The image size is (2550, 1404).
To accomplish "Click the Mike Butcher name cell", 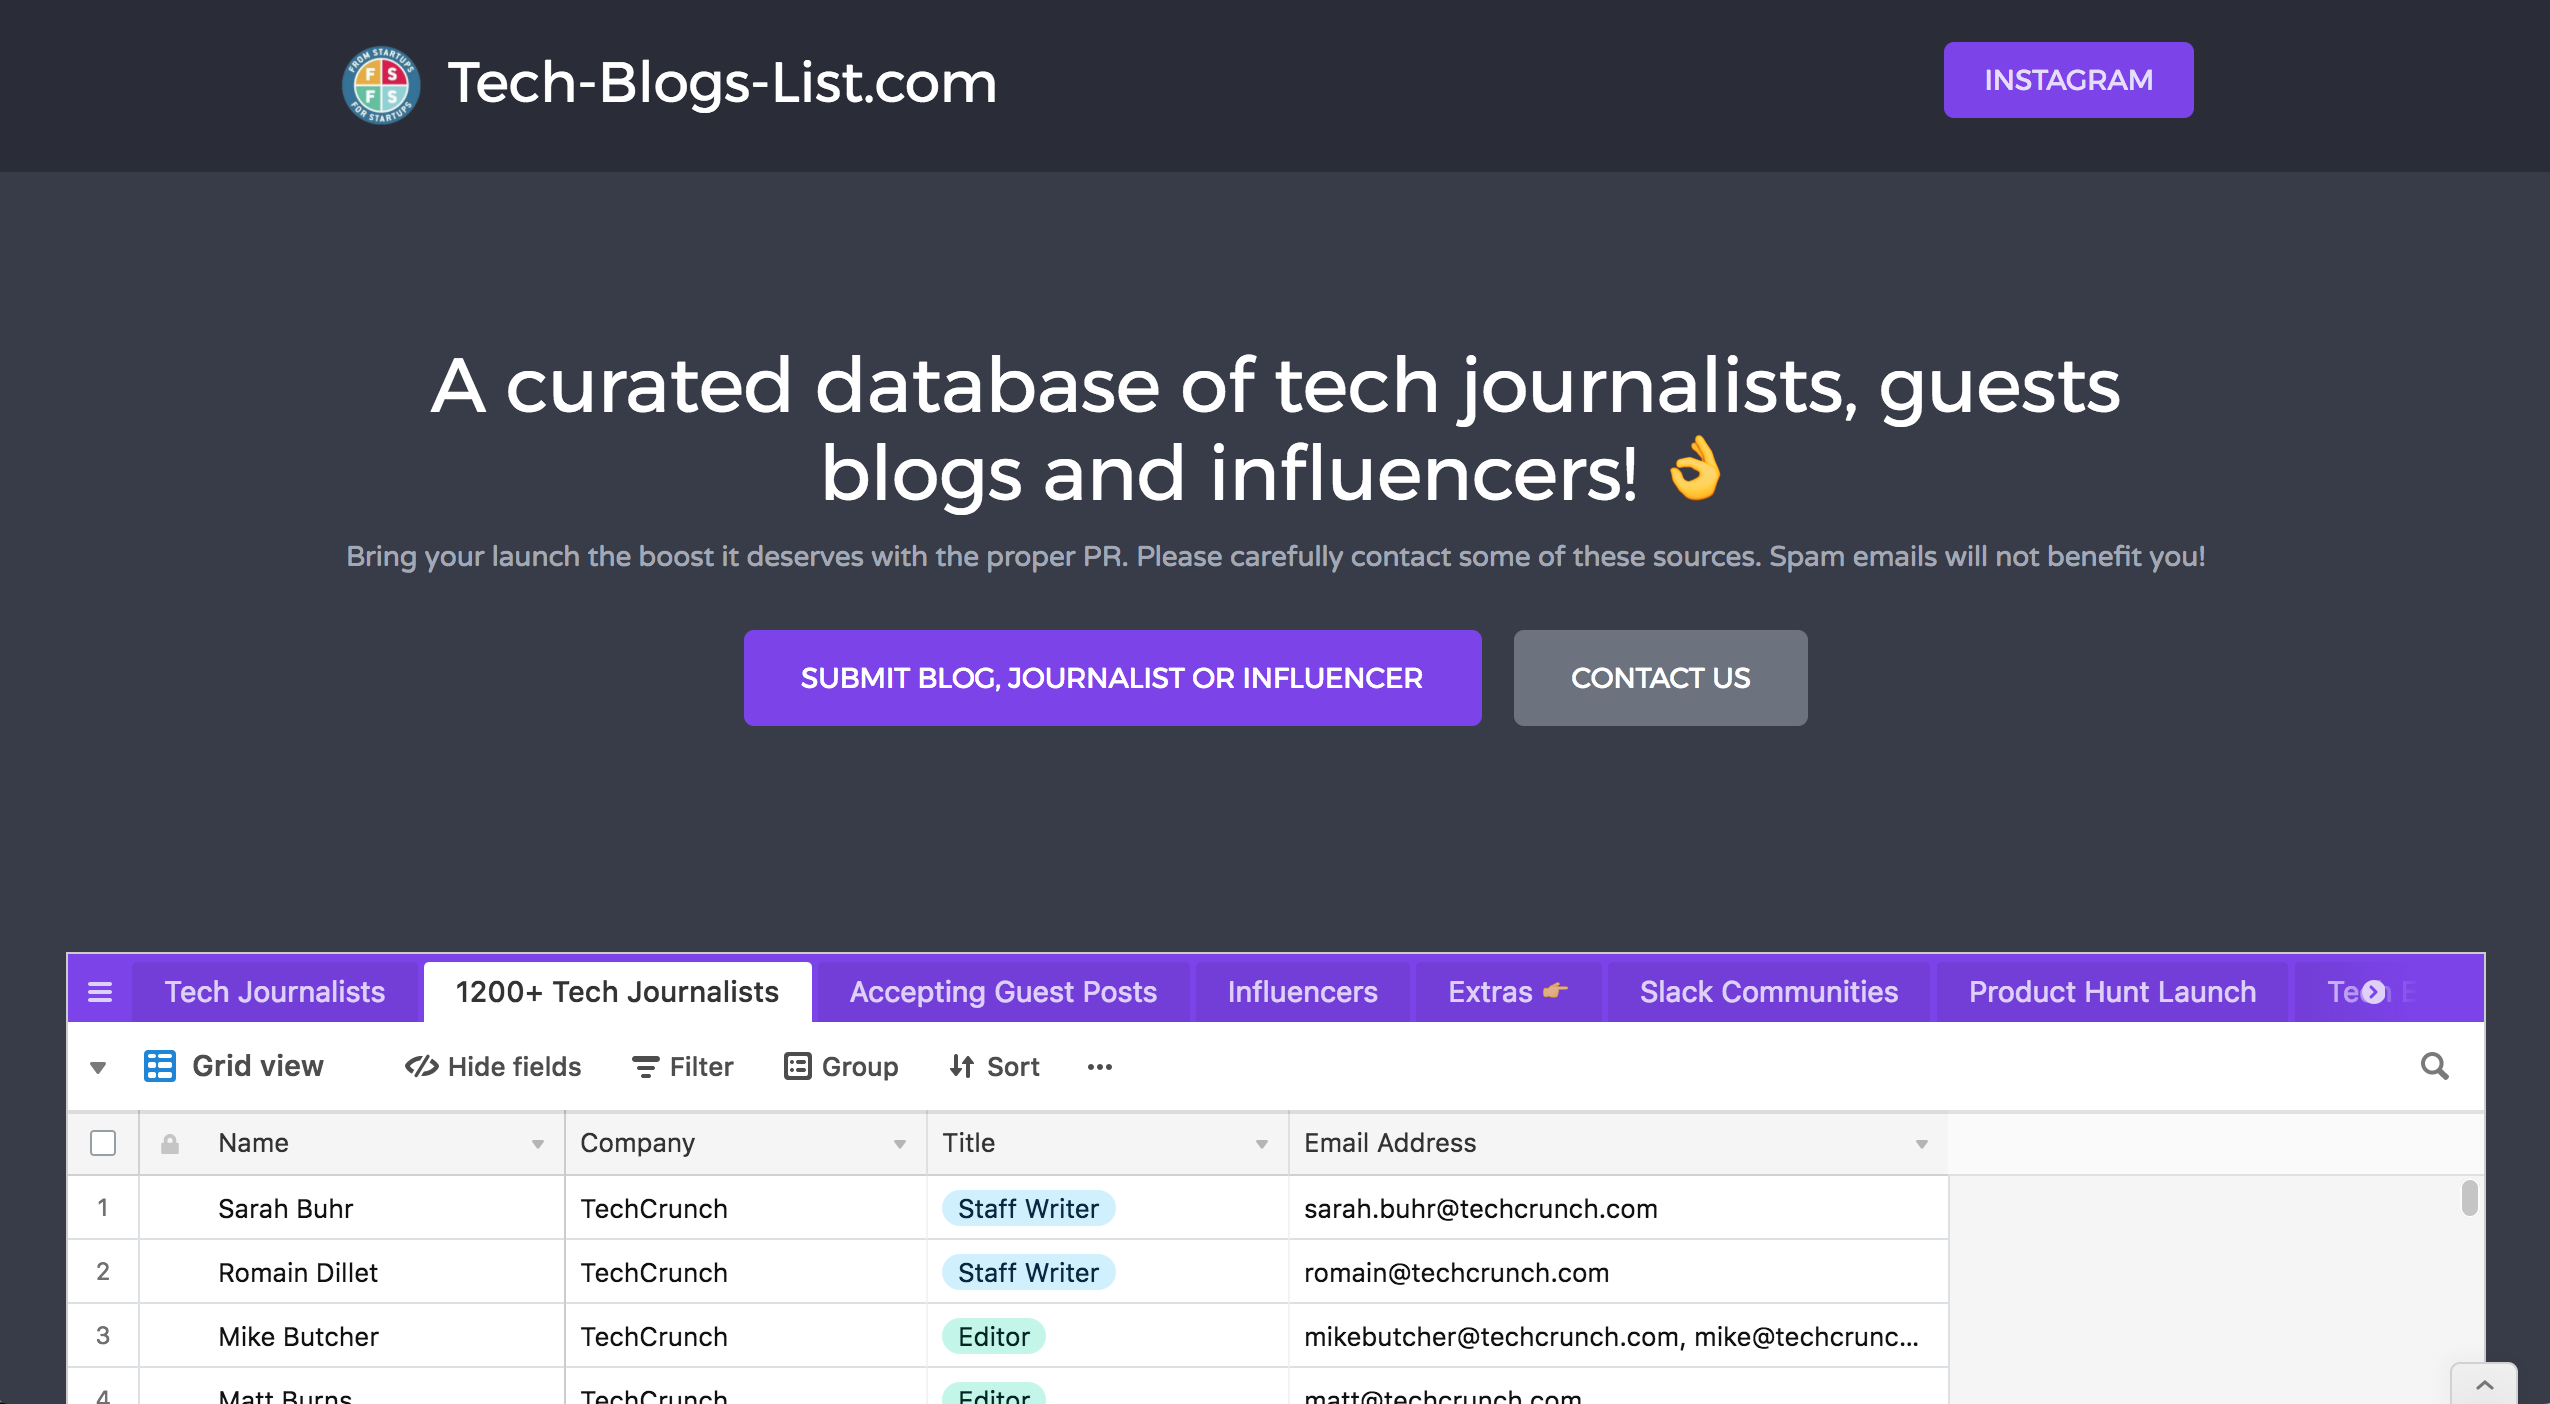I will pos(352,1336).
